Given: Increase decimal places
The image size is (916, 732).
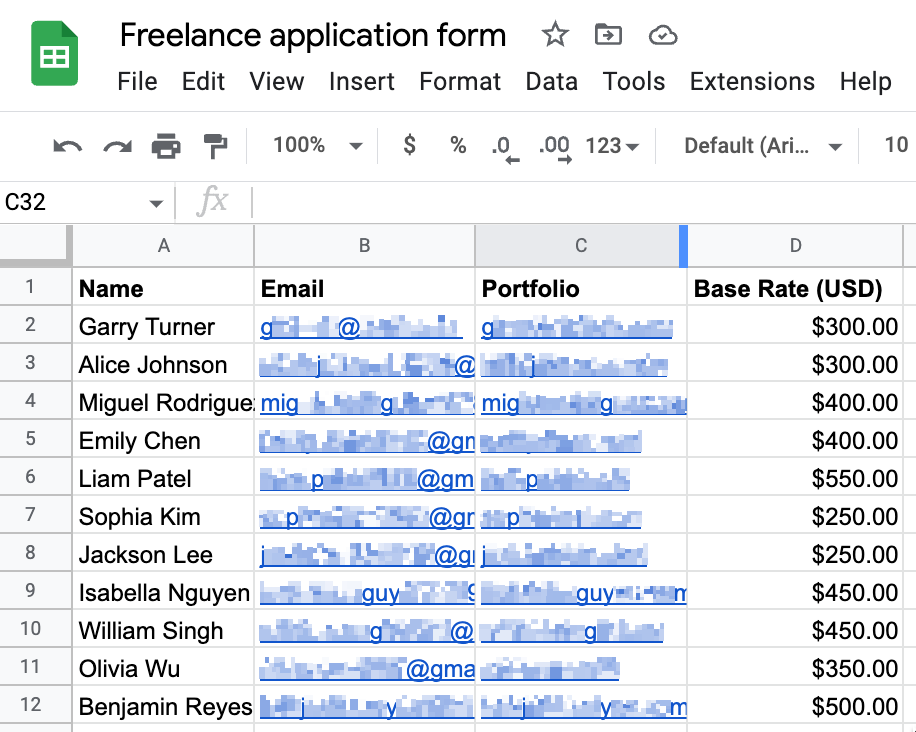Looking at the screenshot, I should [555, 147].
